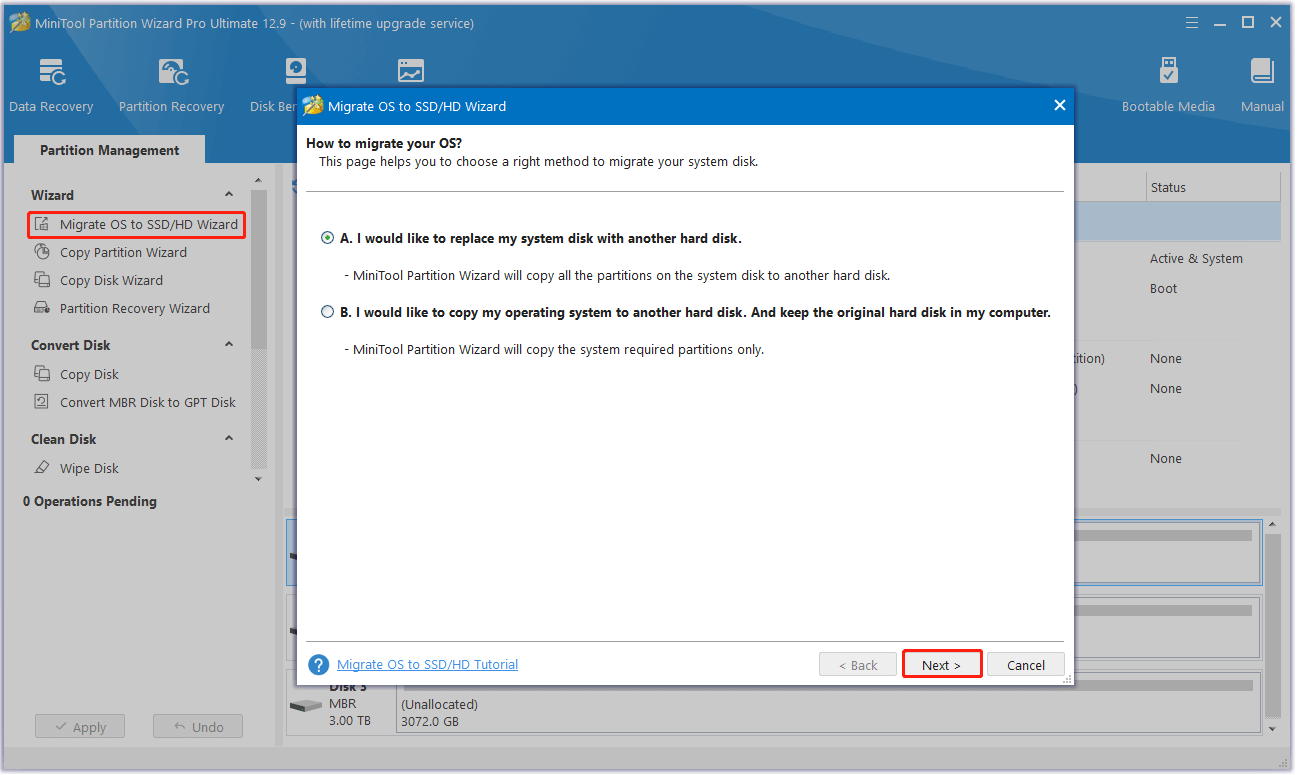The width and height of the screenshot is (1297, 775).
Task: Collapse the Convert Disk section
Action: point(229,344)
